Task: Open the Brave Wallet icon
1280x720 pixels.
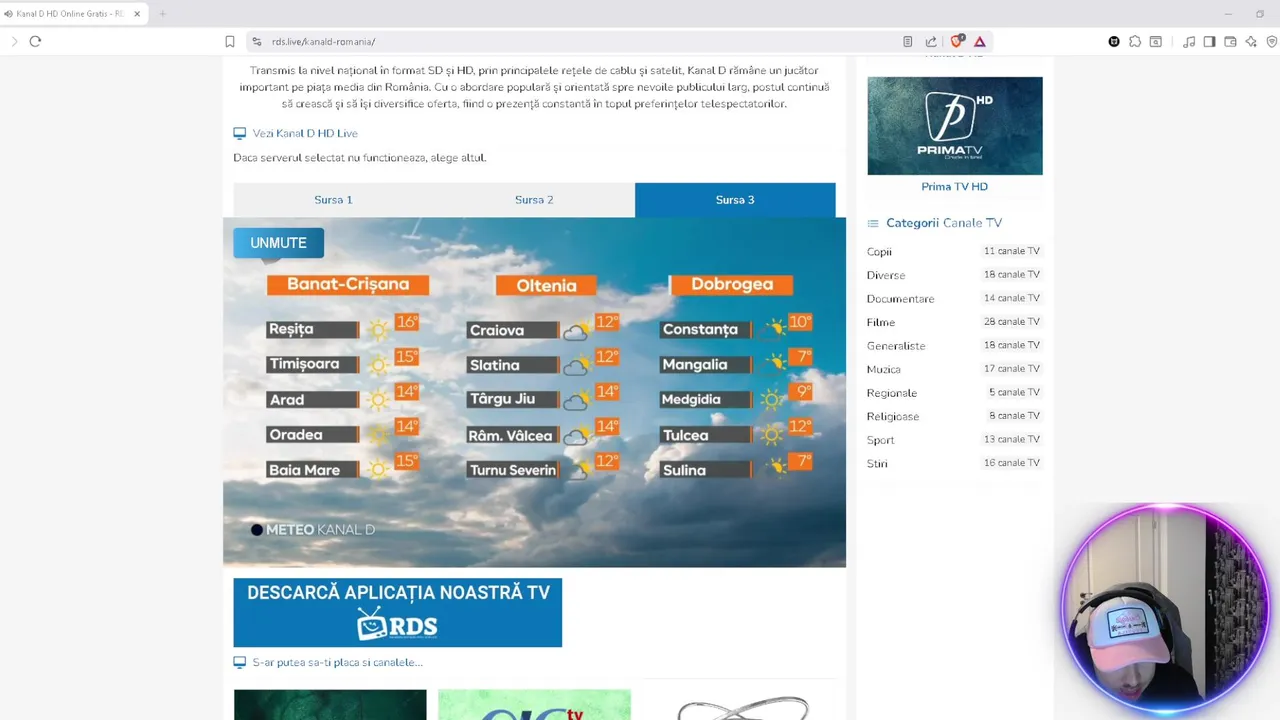Action: pyautogui.click(x=1230, y=42)
